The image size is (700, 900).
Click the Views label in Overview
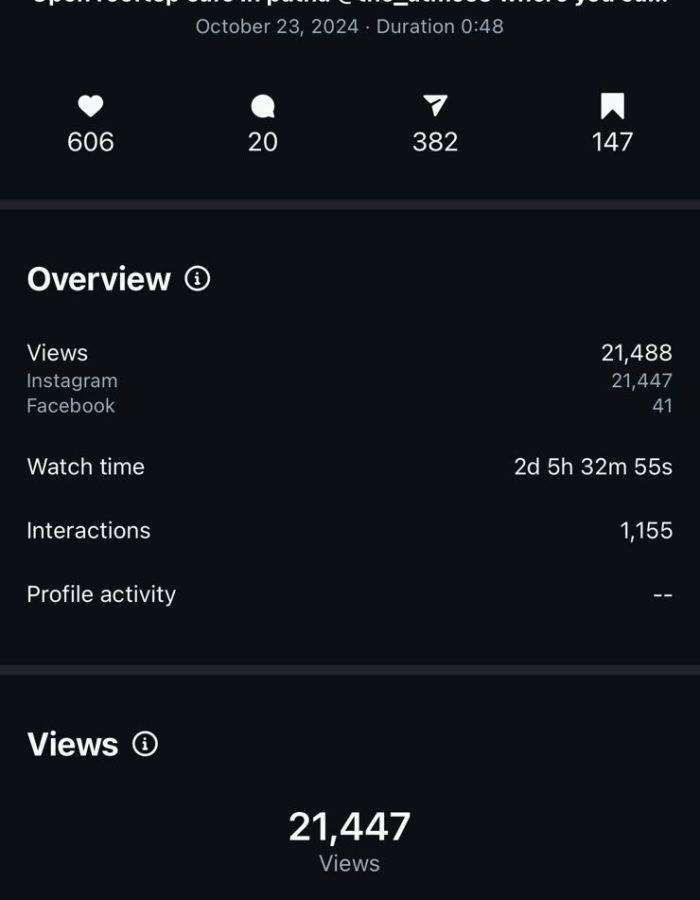57,353
